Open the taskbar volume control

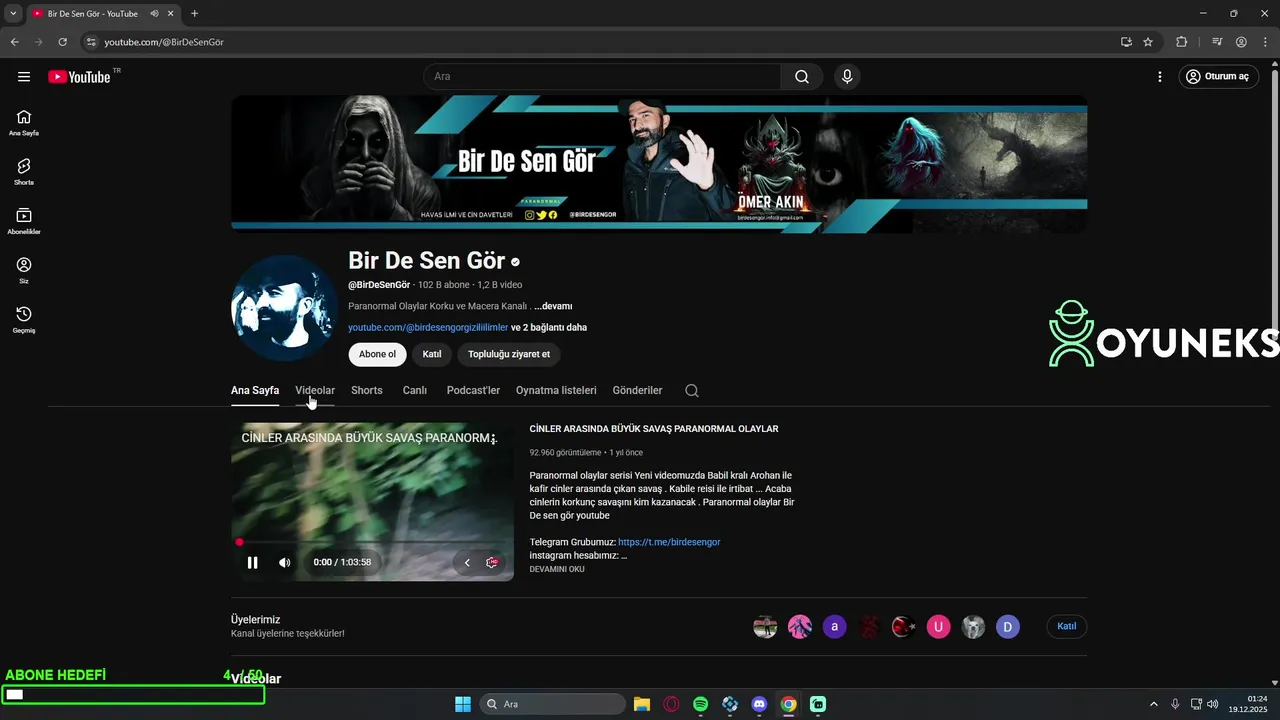pyautogui.click(x=1213, y=704)
